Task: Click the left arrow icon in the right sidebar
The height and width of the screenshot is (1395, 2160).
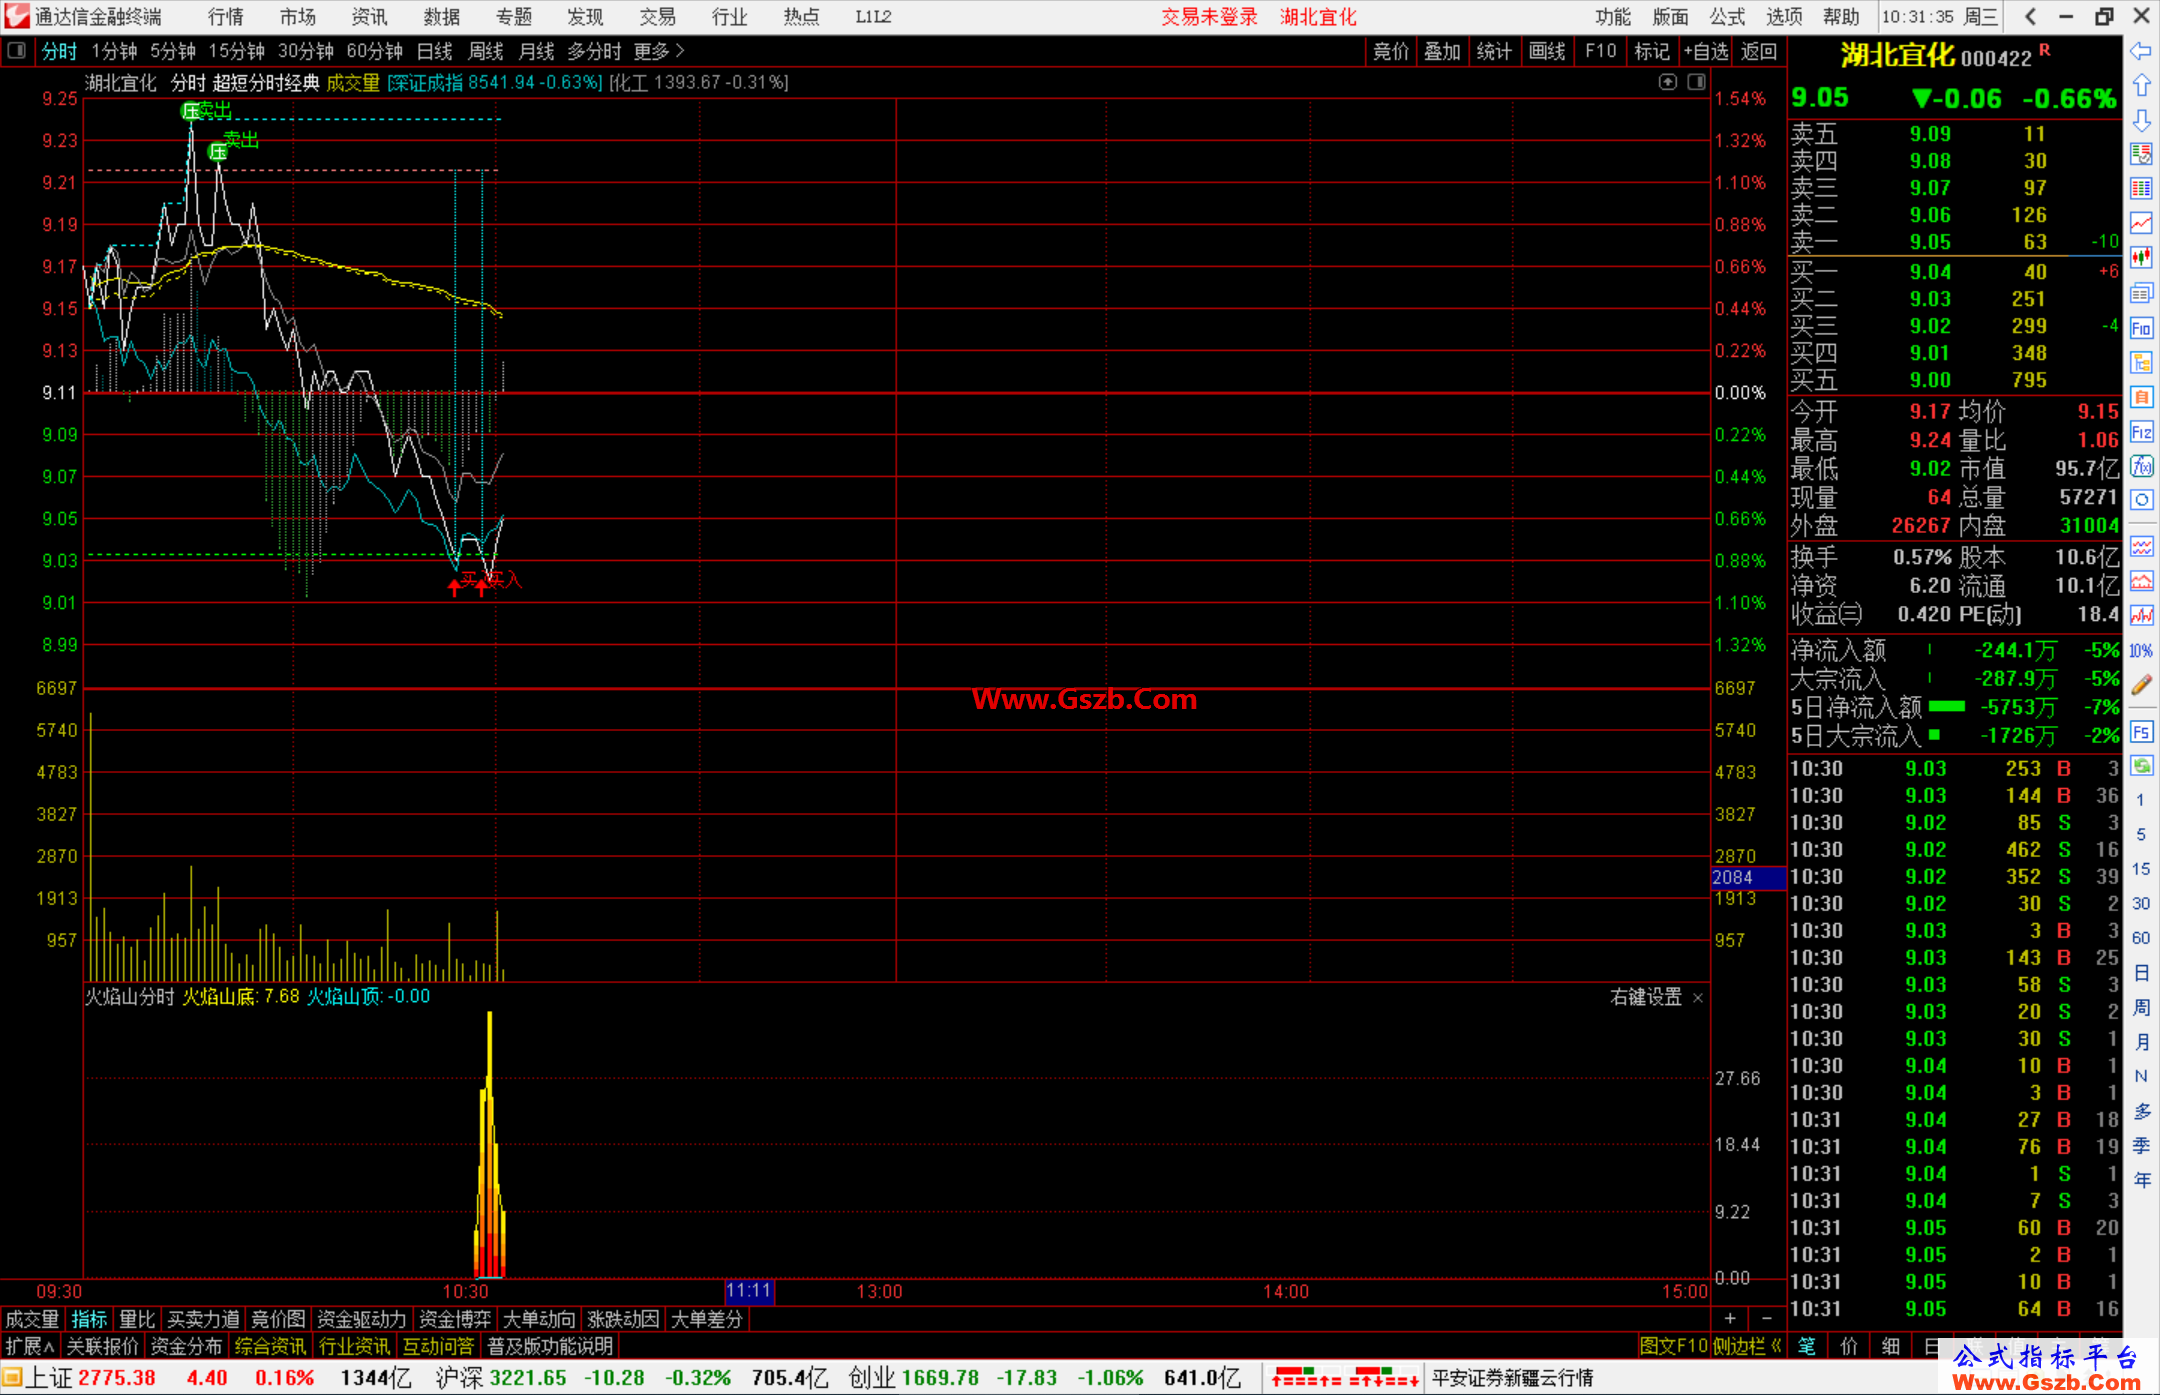Action: pyautogui.click(x=2141, y=51)
